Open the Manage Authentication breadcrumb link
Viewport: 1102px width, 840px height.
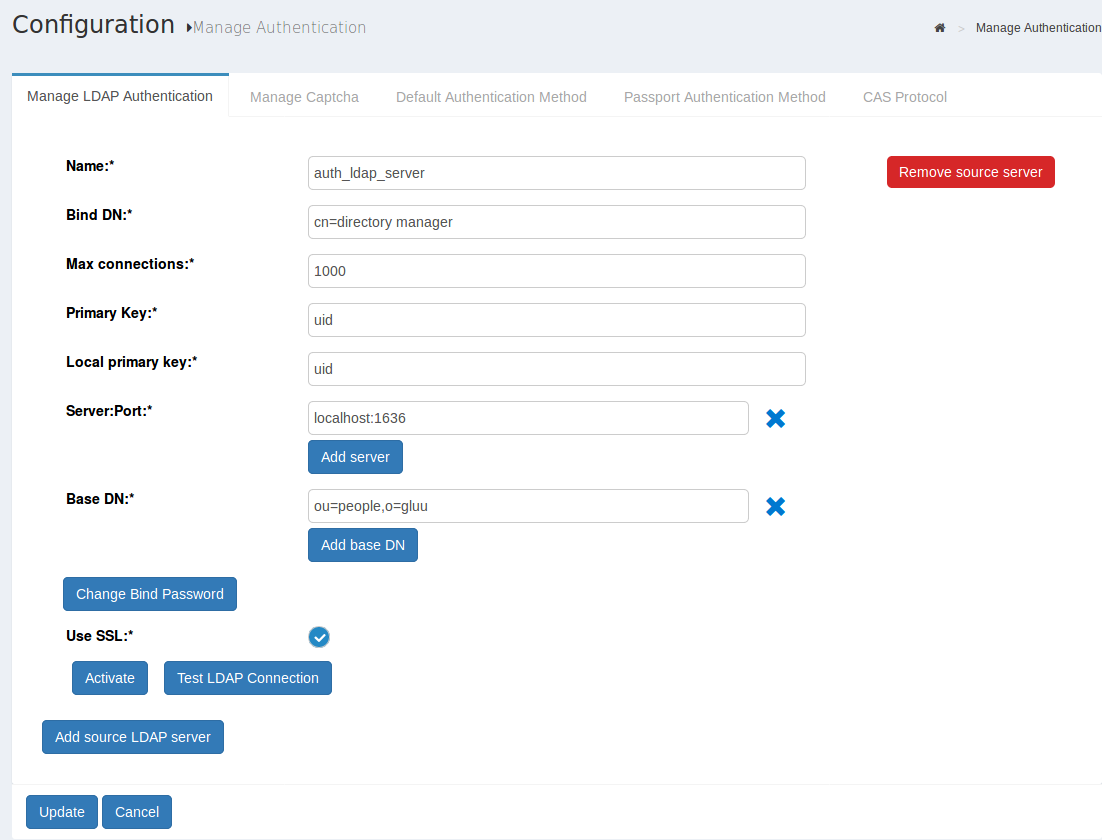click(1037, 27)
